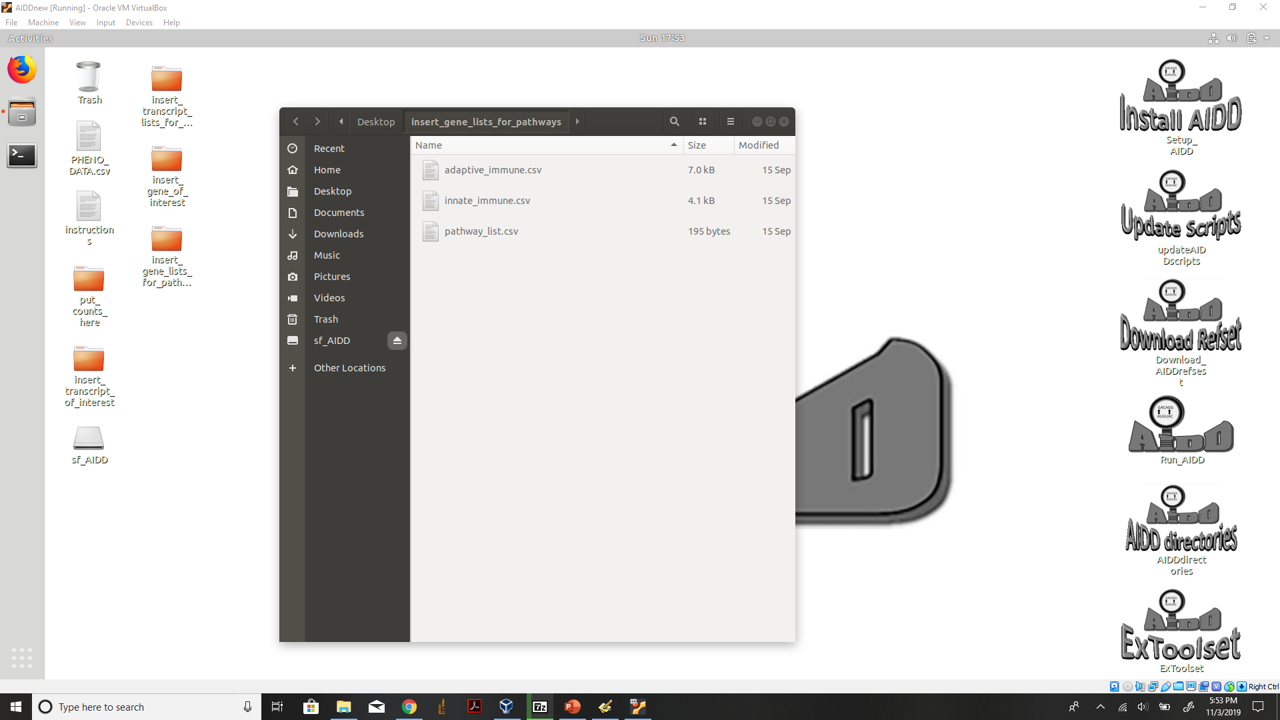Viewport: 1280px width, 720px height.
Task: Open VirtualBox Help menu
Action: click(x=171, y=22)
